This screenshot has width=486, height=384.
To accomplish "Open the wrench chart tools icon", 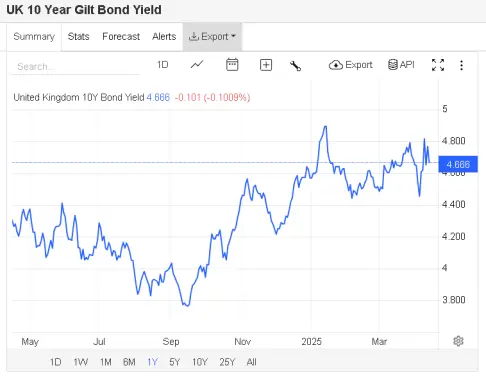I will (x=295, y=66).
